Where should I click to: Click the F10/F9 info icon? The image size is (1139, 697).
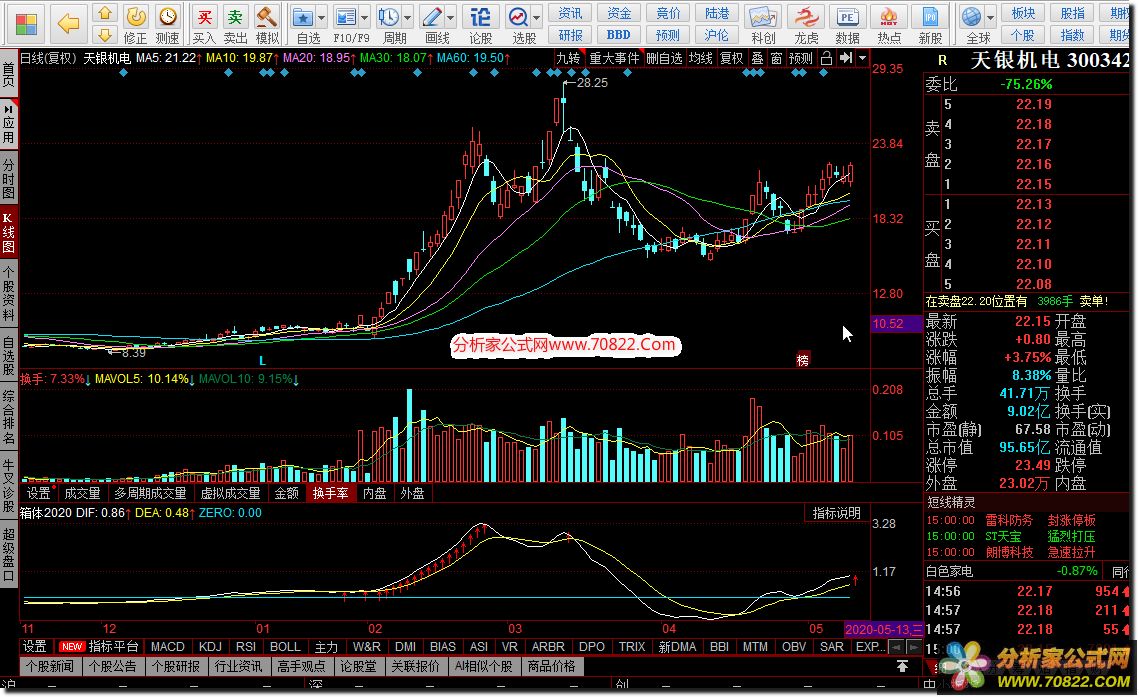(x=346, y=17)
